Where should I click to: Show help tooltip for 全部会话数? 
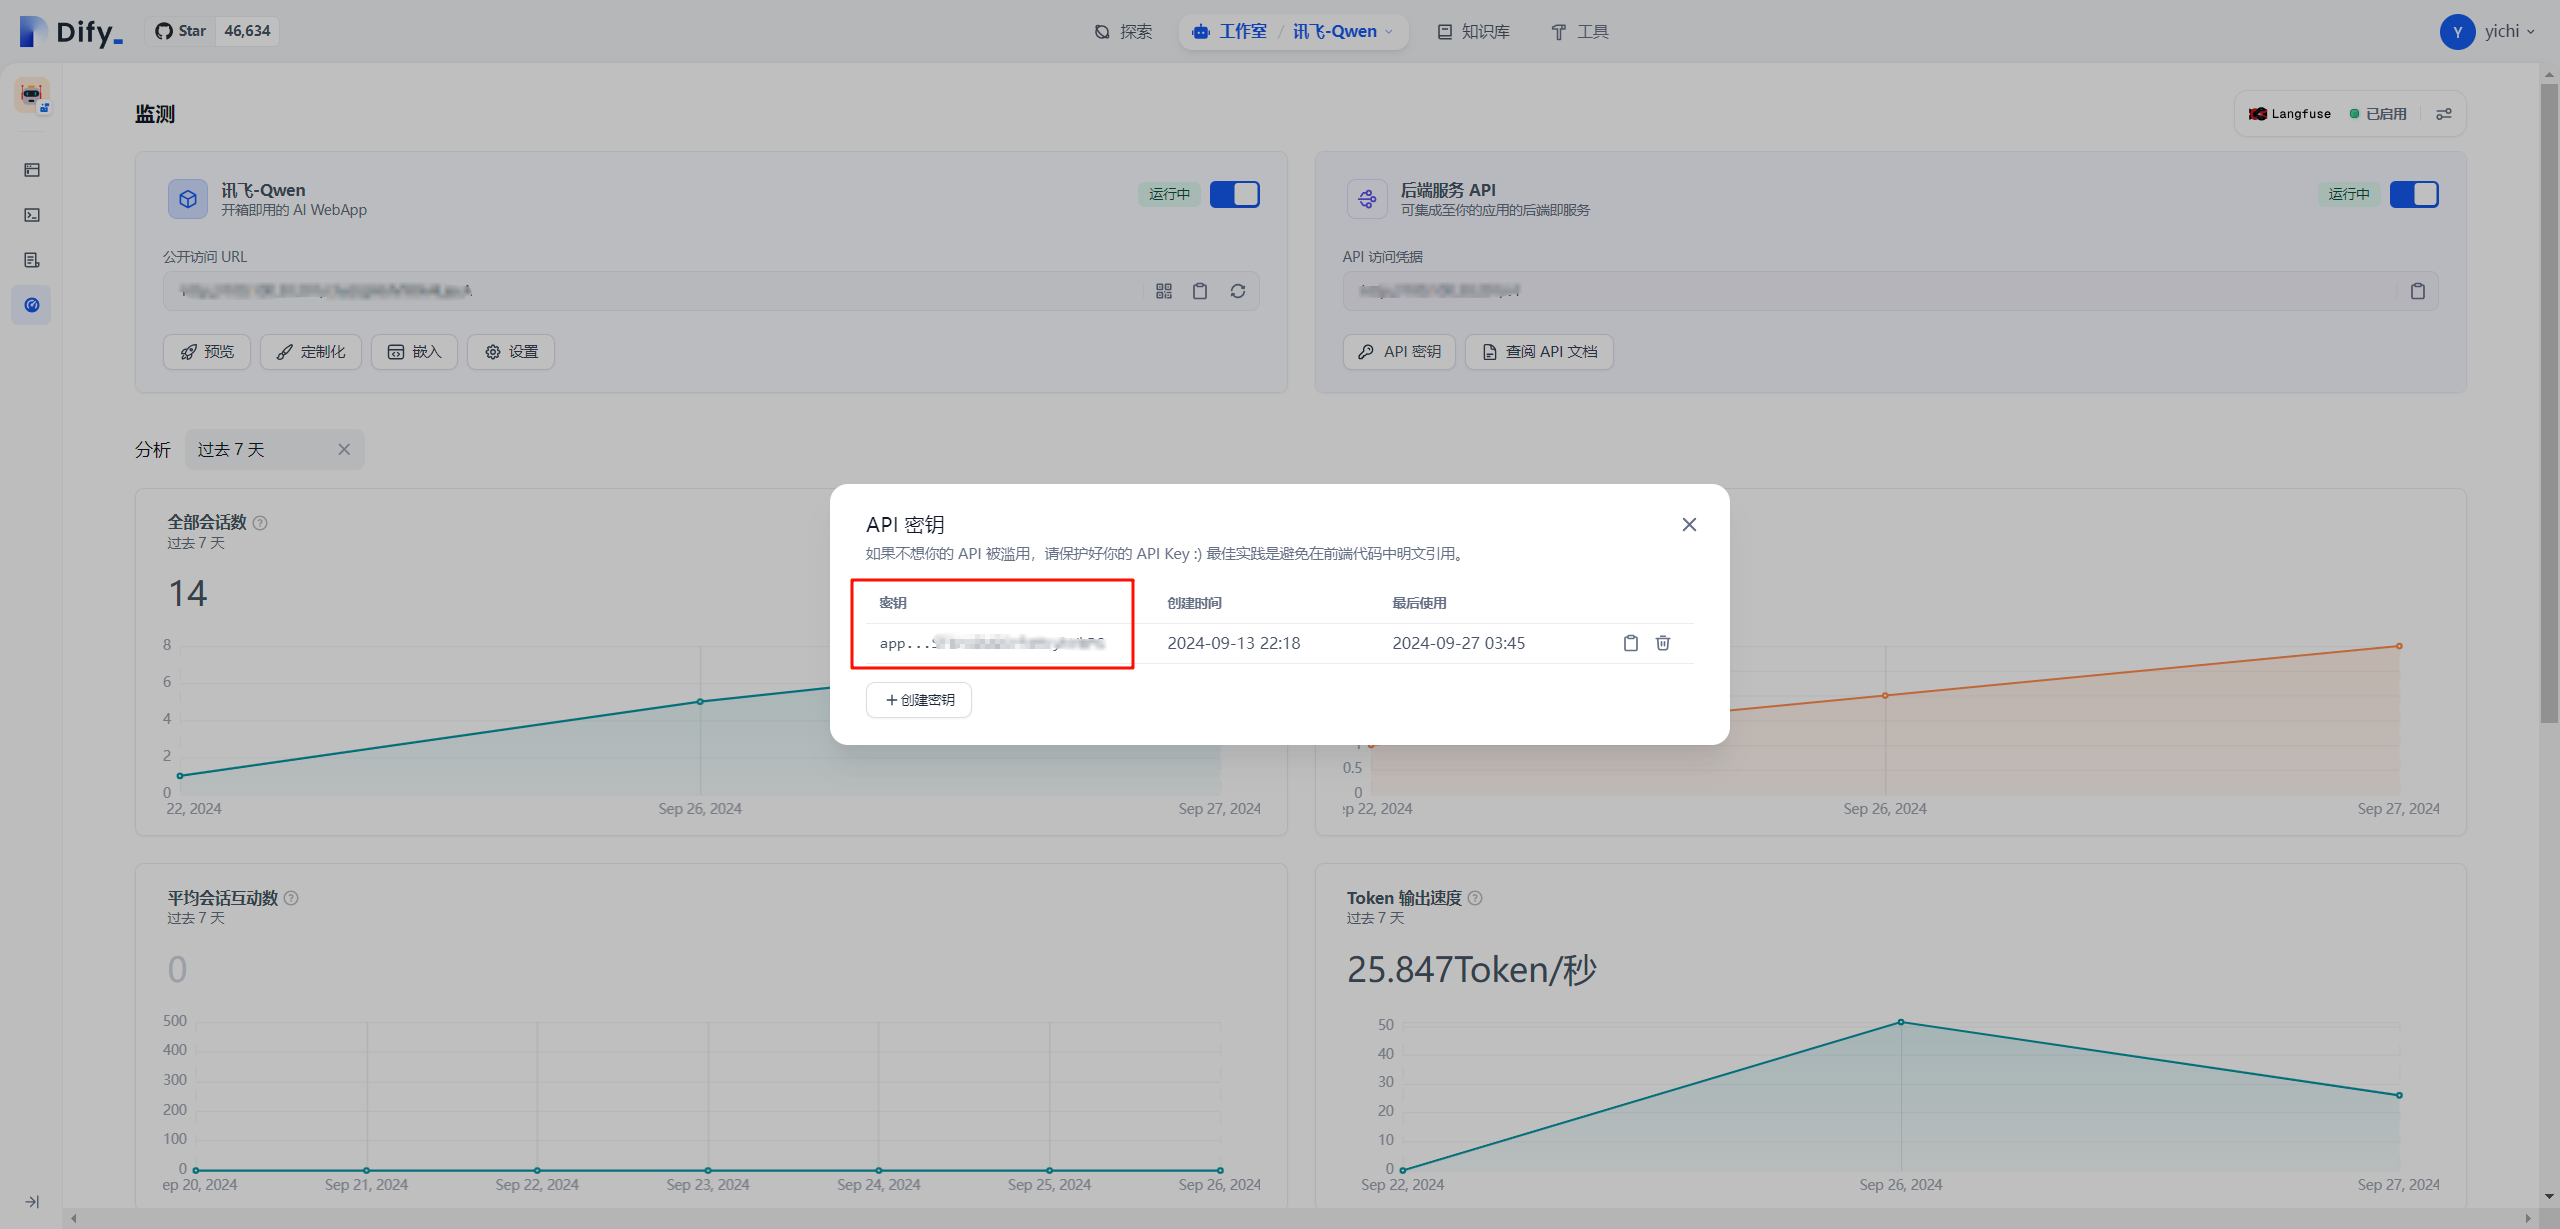(260, 523)
